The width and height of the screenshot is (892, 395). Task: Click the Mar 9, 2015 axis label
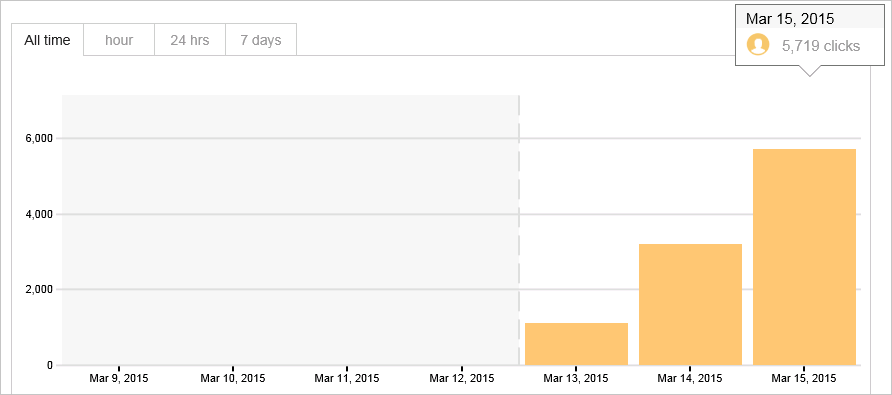click(119, 378)
